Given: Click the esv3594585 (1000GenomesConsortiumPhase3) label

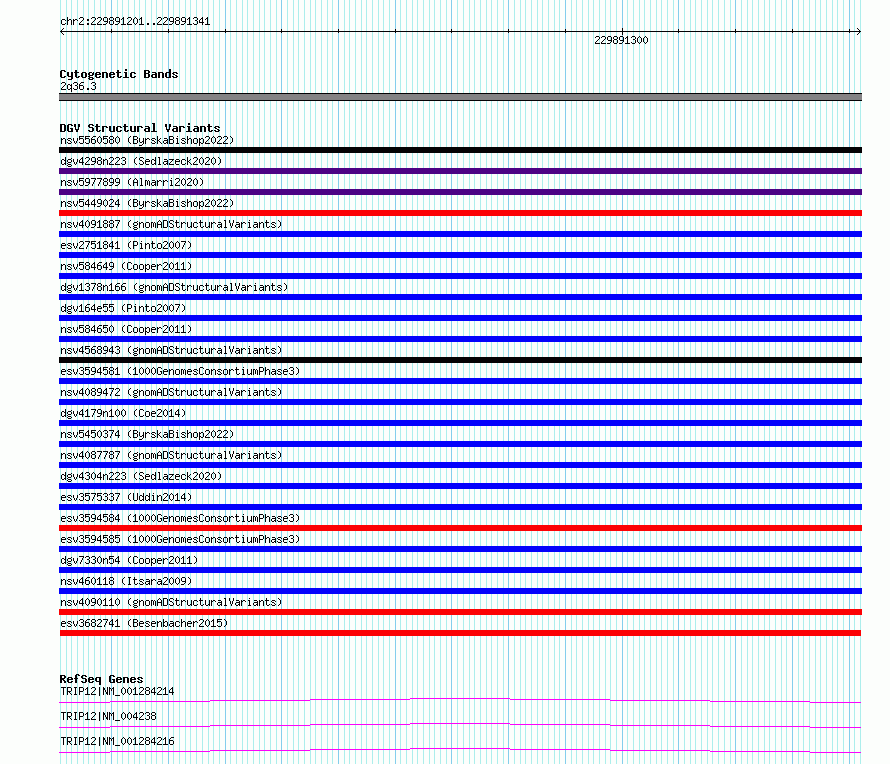Looking at the screenshot, I should pos(180,539).
